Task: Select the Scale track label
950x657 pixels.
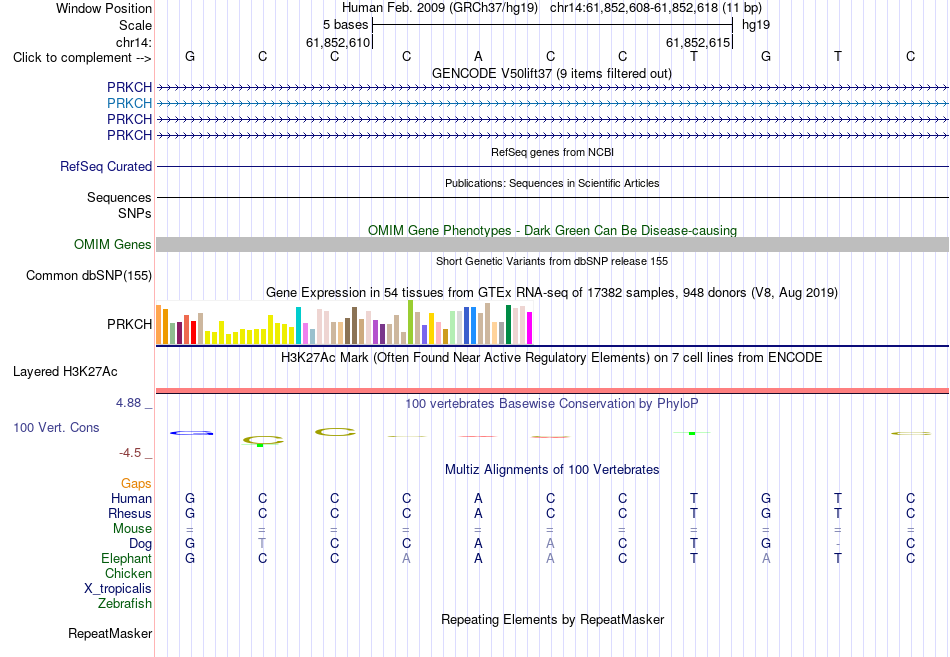Action: coord(135,25)
